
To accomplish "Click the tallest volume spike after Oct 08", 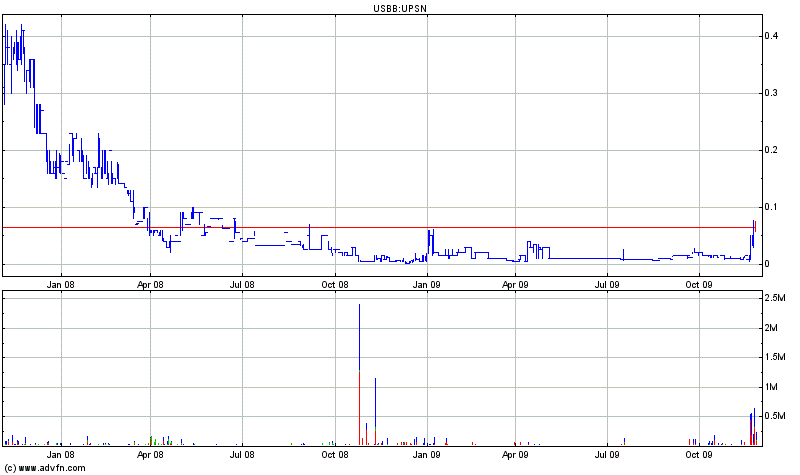I will coord(359,370).
